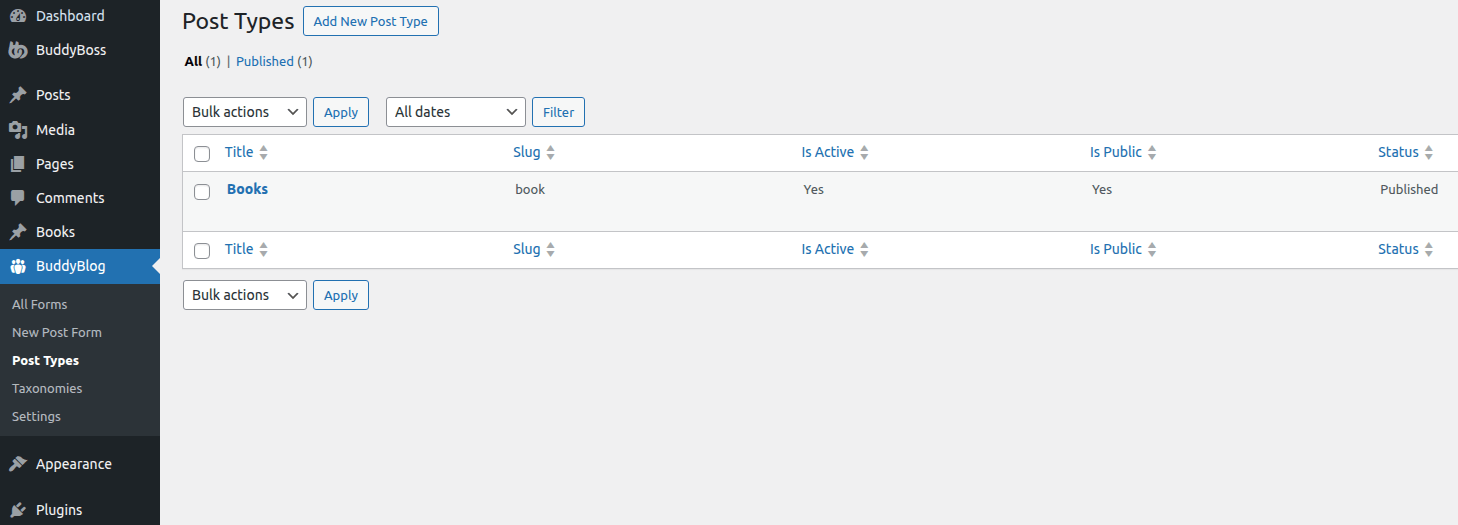The width and height of the screenshot is (1458, 525).
Task: Click the Posts pushpin icon
Action: click(x=18, y=95)
